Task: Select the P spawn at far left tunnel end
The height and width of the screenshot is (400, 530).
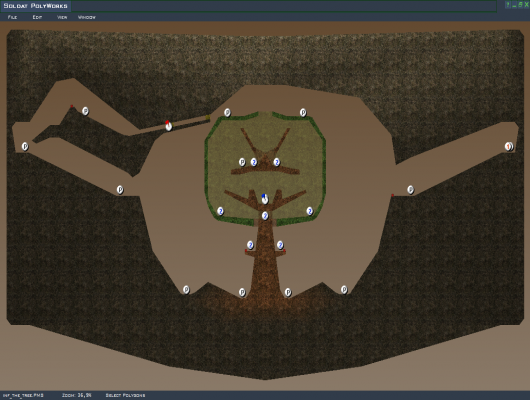Action: [25, 146]
